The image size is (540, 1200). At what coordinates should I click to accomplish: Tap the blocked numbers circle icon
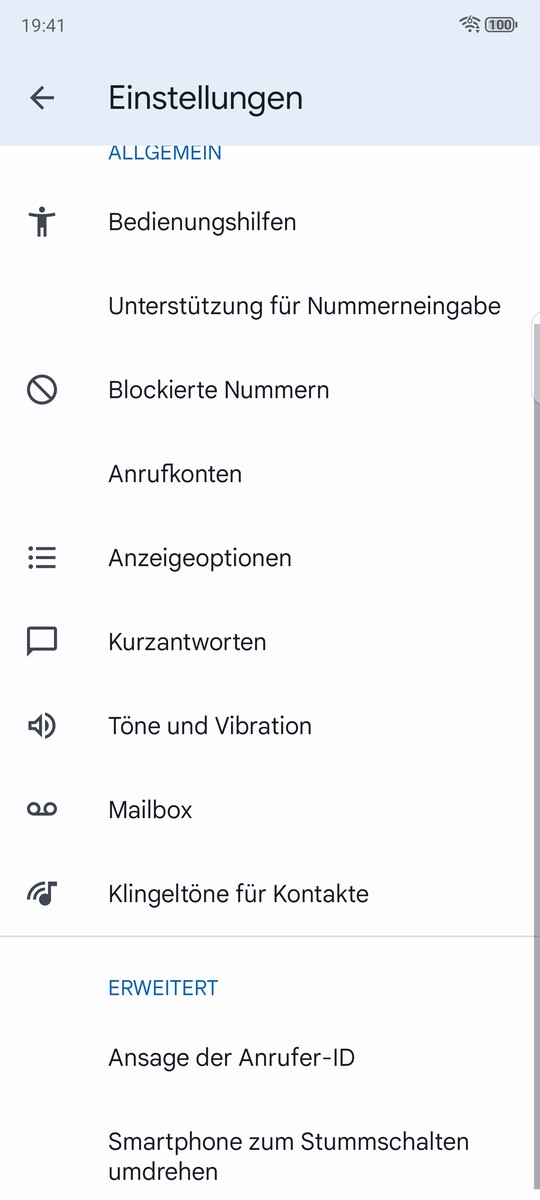pyautogui.click(x=42, y=389)
